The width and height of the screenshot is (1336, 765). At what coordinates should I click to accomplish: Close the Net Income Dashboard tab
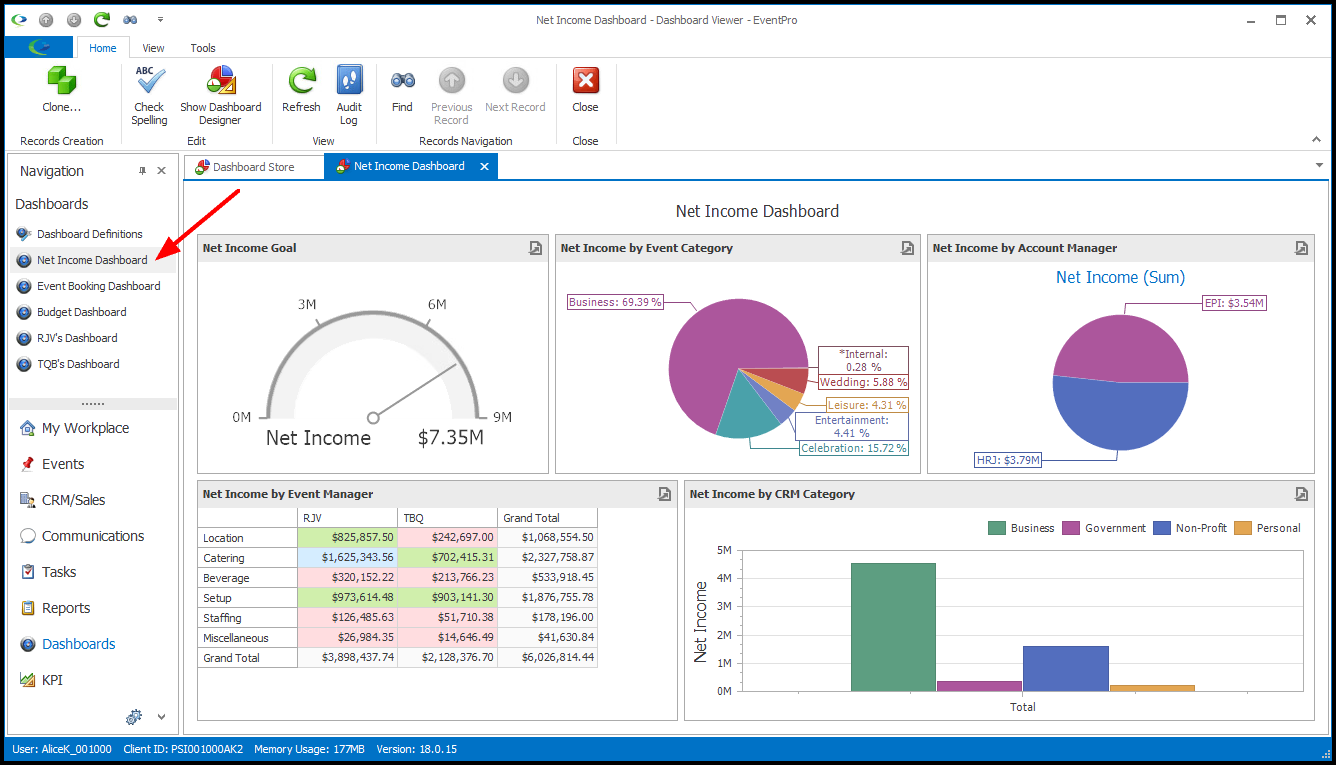coord(484,167)
